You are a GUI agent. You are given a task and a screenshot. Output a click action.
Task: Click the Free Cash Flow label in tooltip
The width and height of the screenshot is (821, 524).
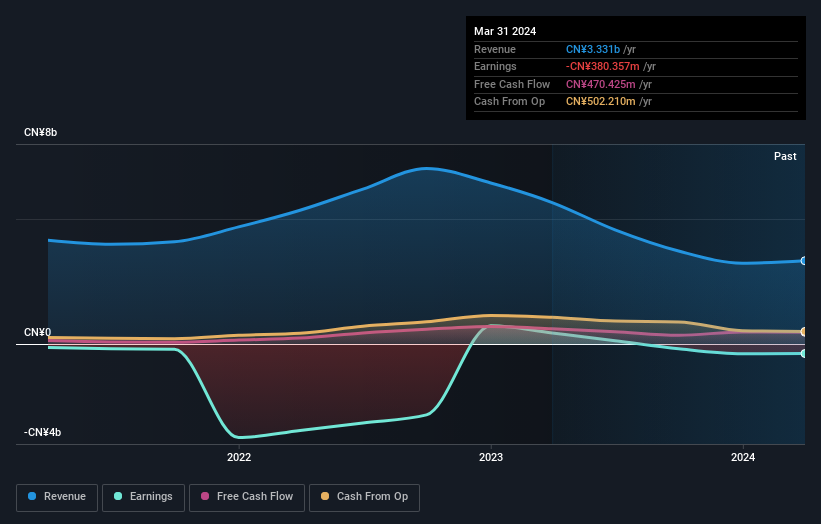pyautogui.click(x=512, y=84)
